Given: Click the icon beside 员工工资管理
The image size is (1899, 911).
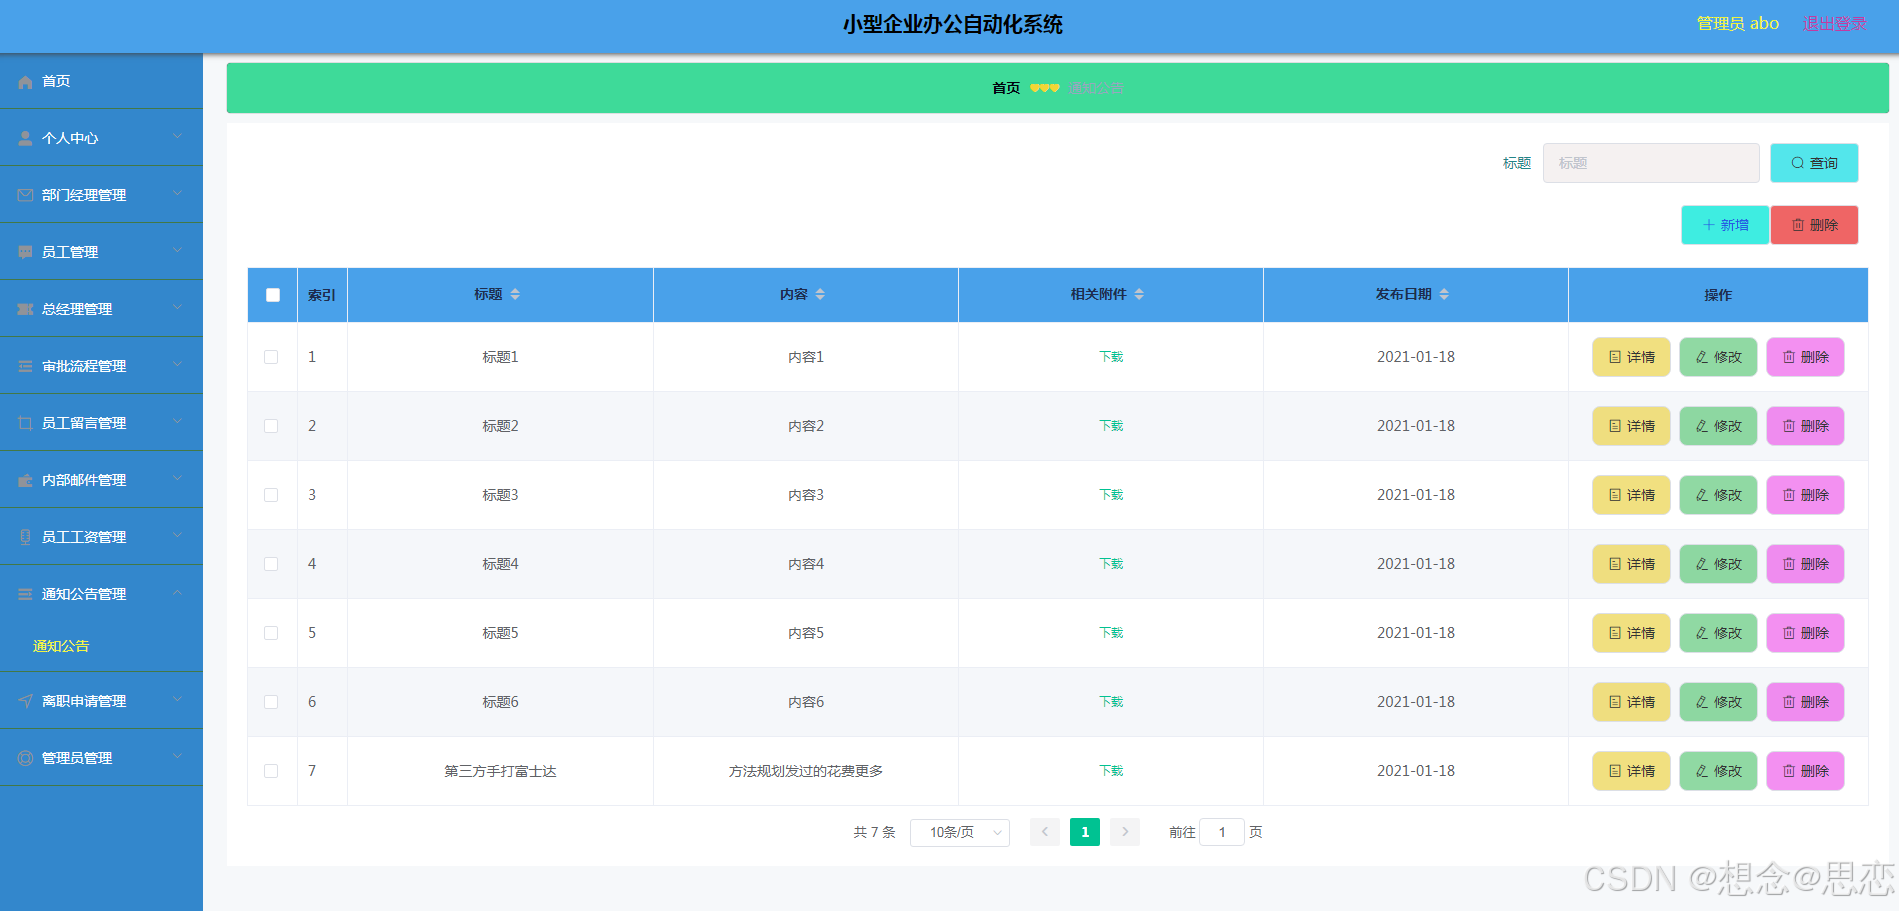Looking at the screenshot, I should click(x=25, y=538).
